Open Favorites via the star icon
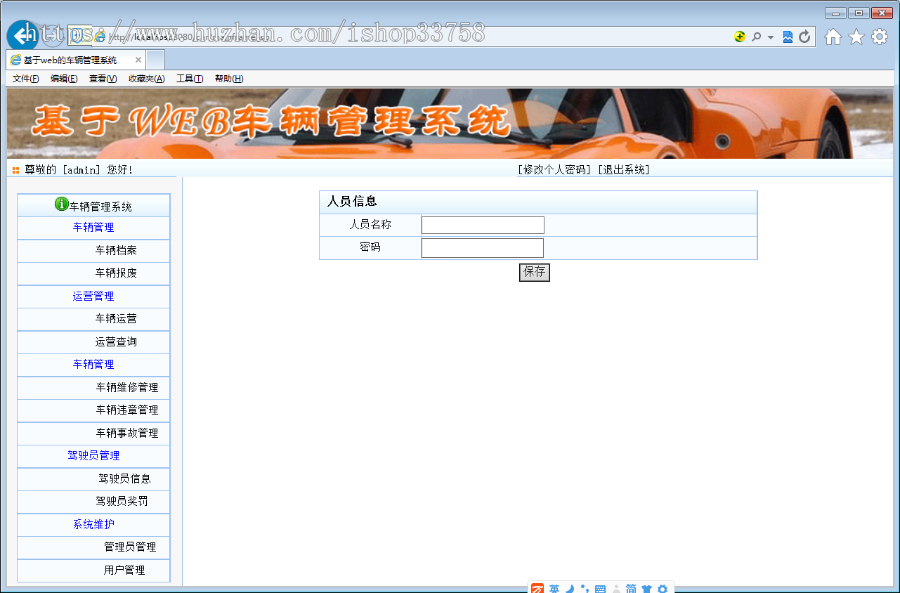Viewport: 900px width, 593px height. click(x=856, y=36)
